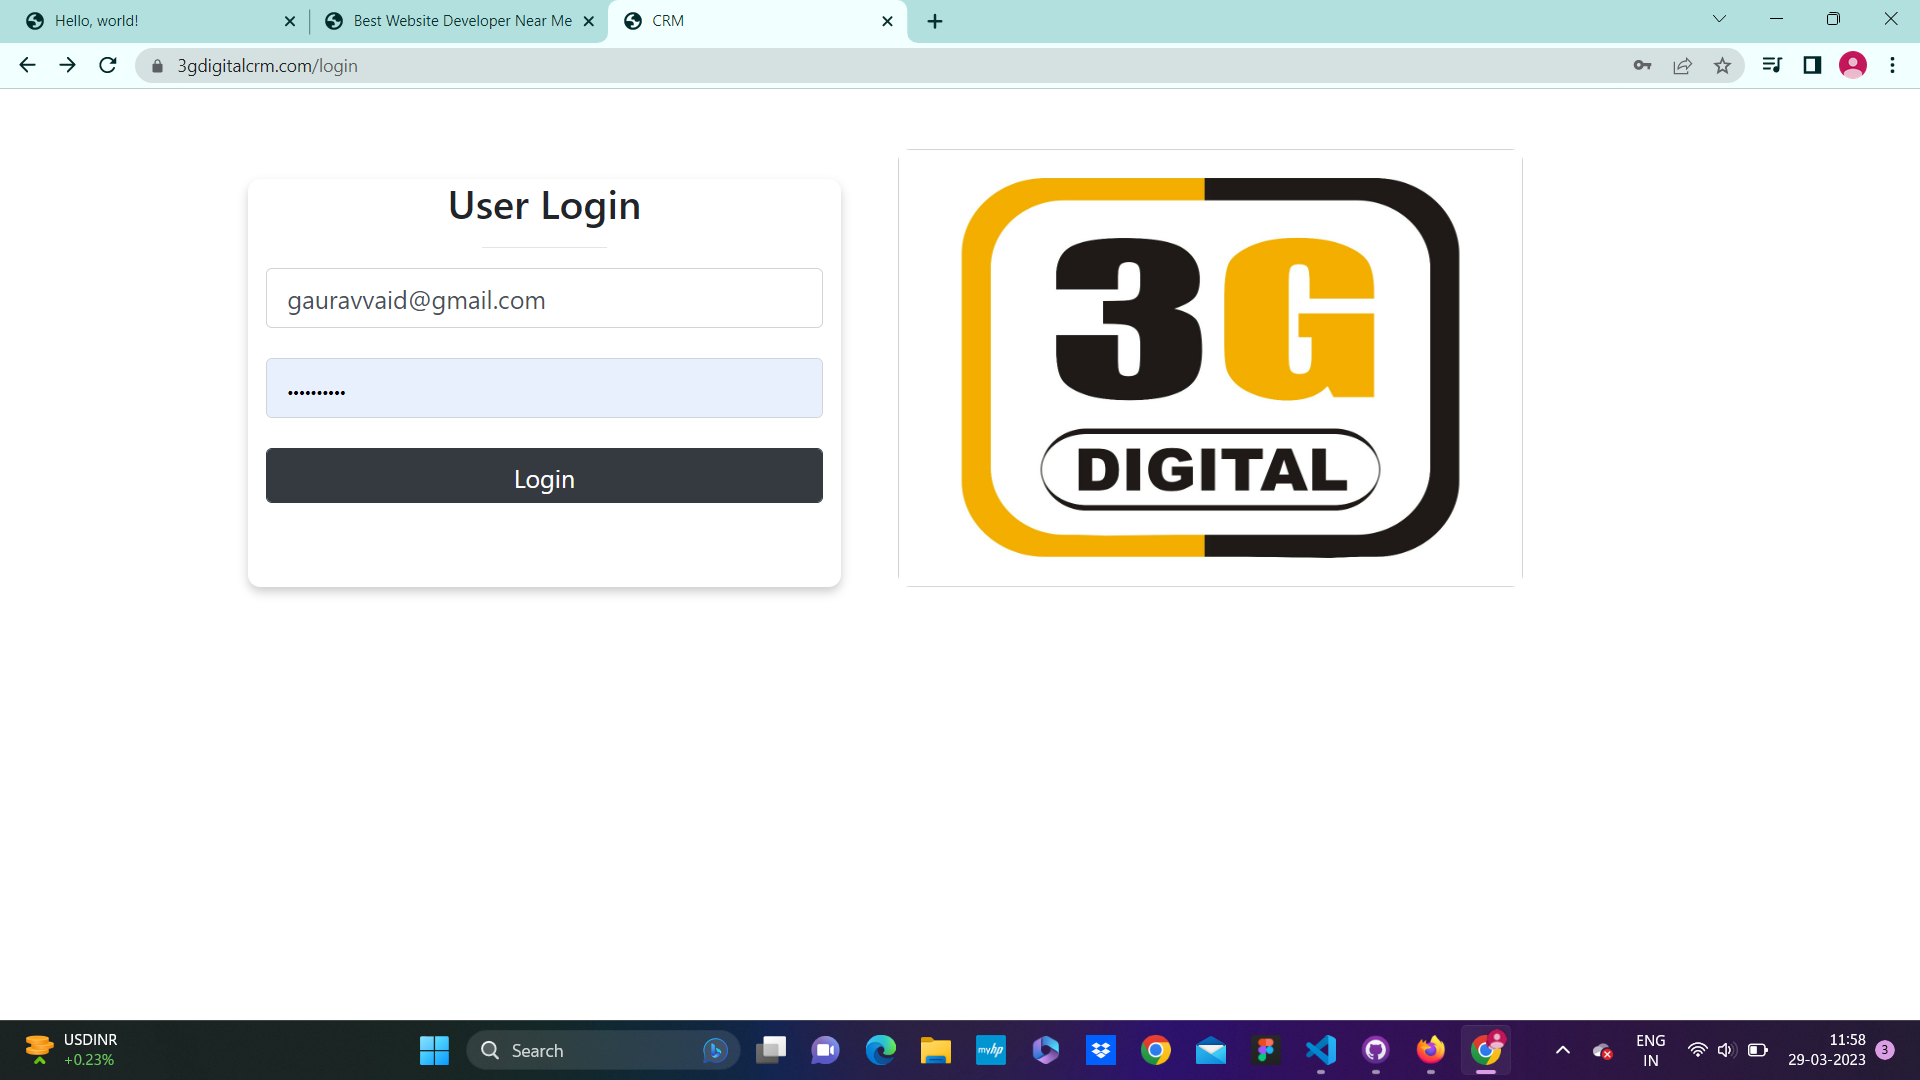Focus the password input field
Image resolution: width=1920 pixels, height=1080 pixels.
[x=544, y=388]
